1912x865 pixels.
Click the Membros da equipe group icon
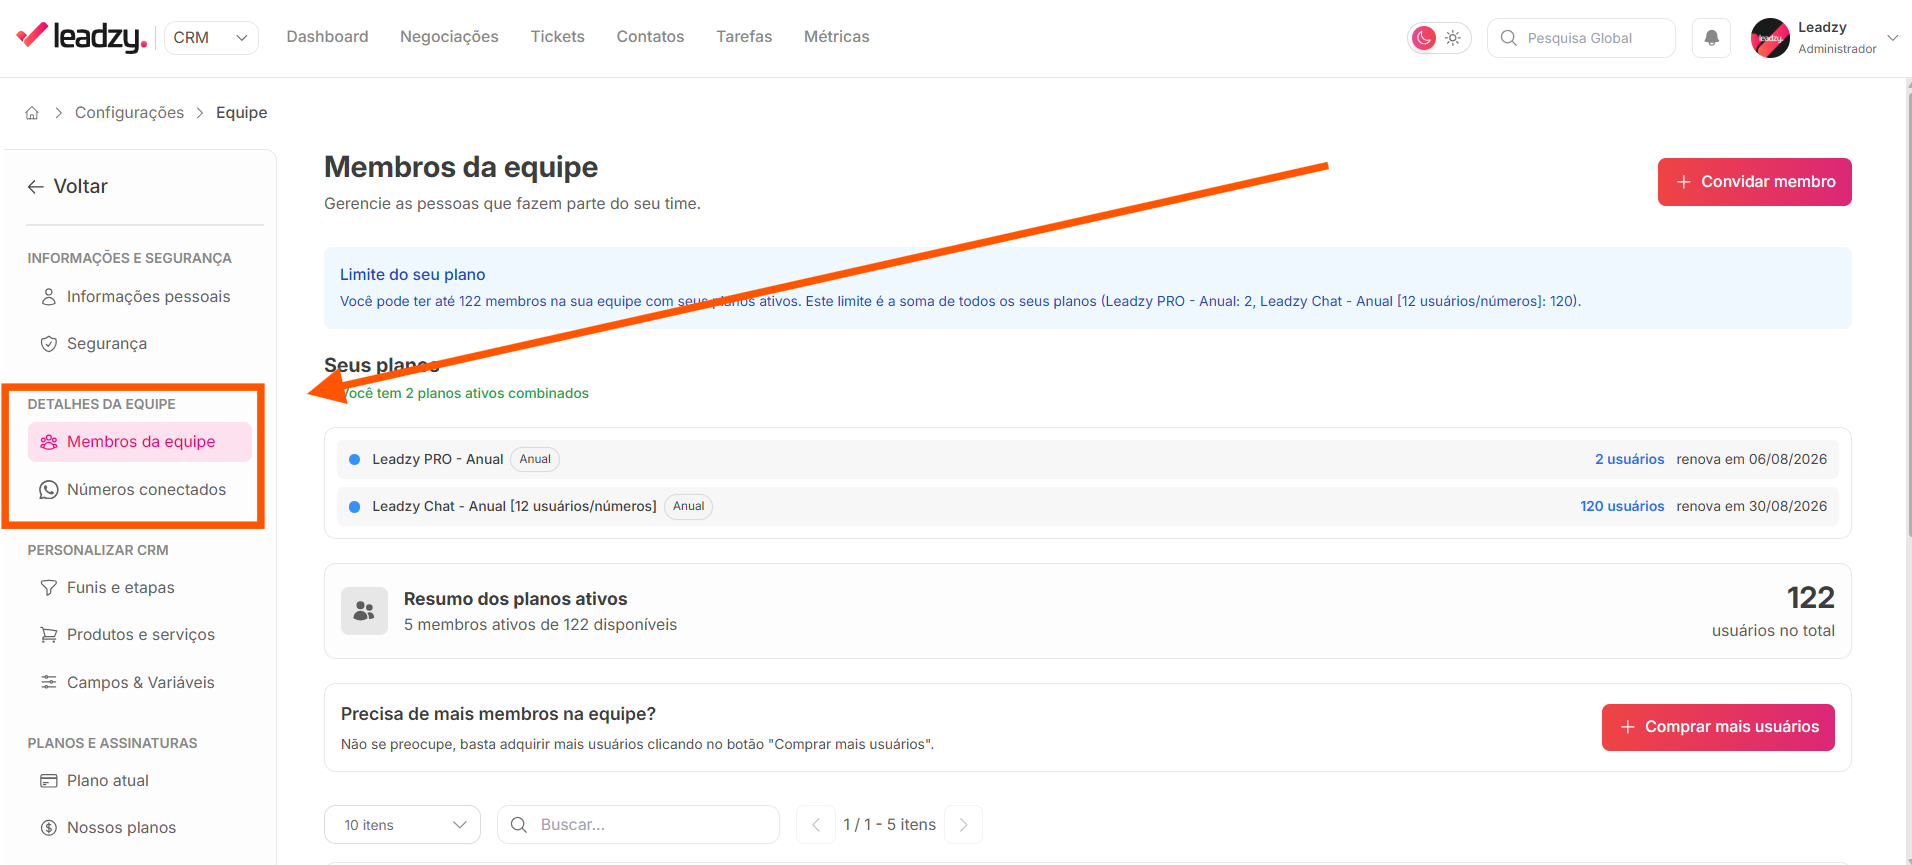[x=48, y=442]
